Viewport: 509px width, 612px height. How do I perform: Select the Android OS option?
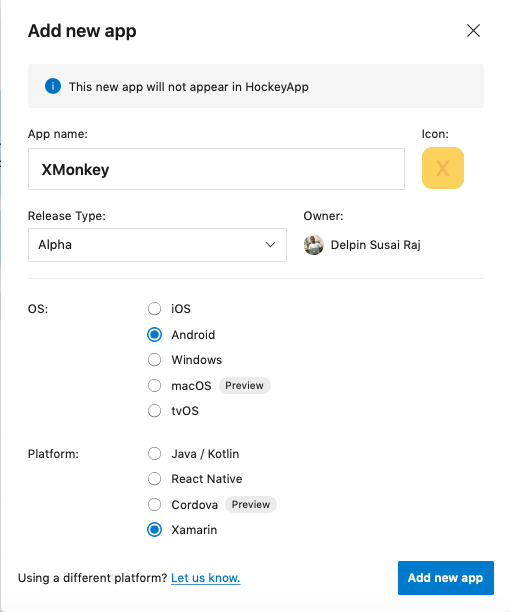154,335
